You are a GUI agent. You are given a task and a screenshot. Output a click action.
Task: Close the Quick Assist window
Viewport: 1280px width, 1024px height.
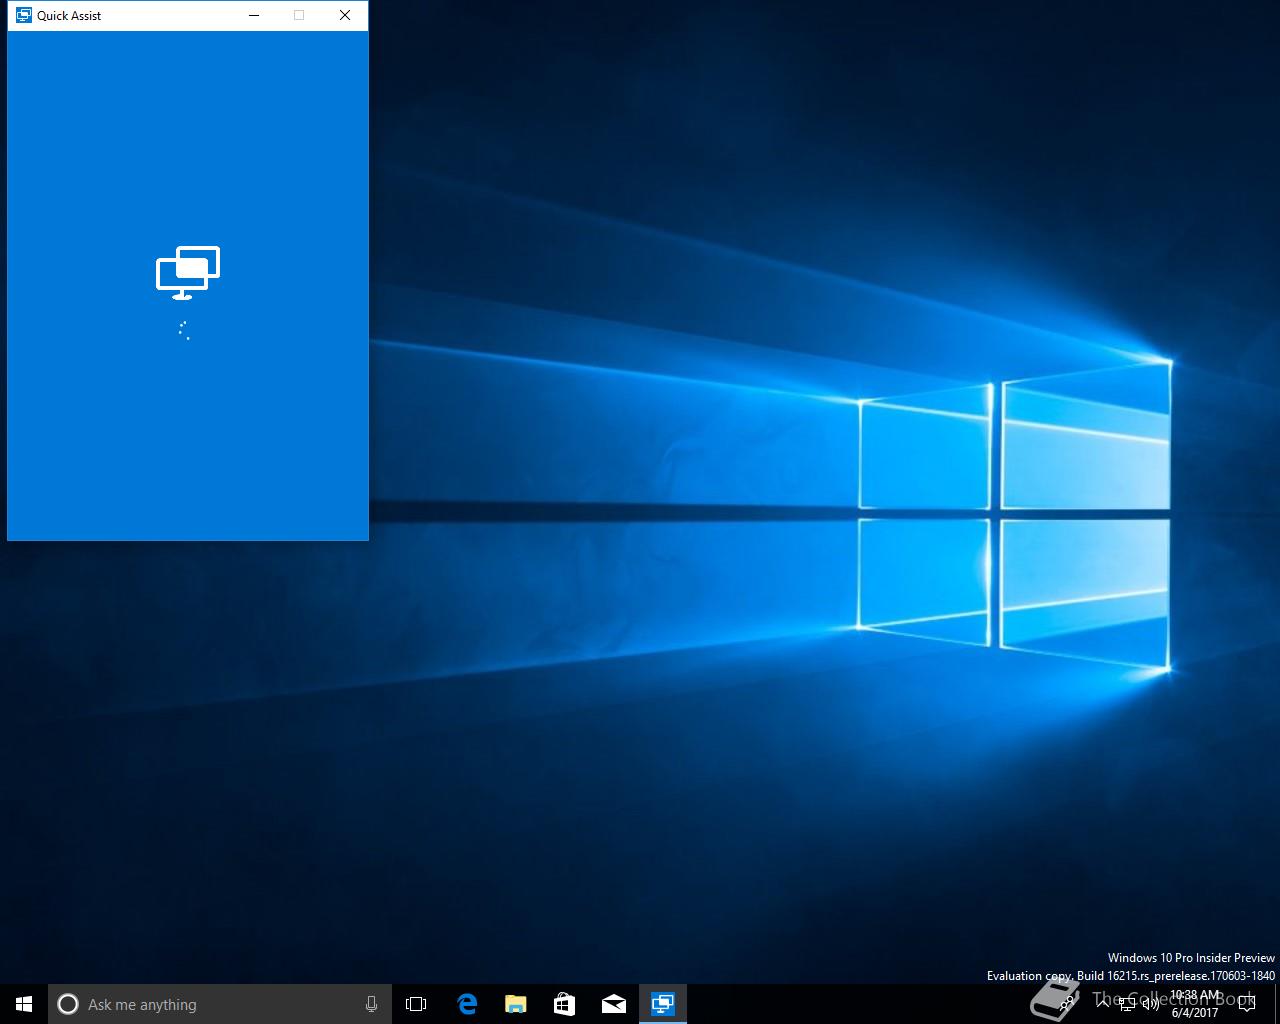345,15
